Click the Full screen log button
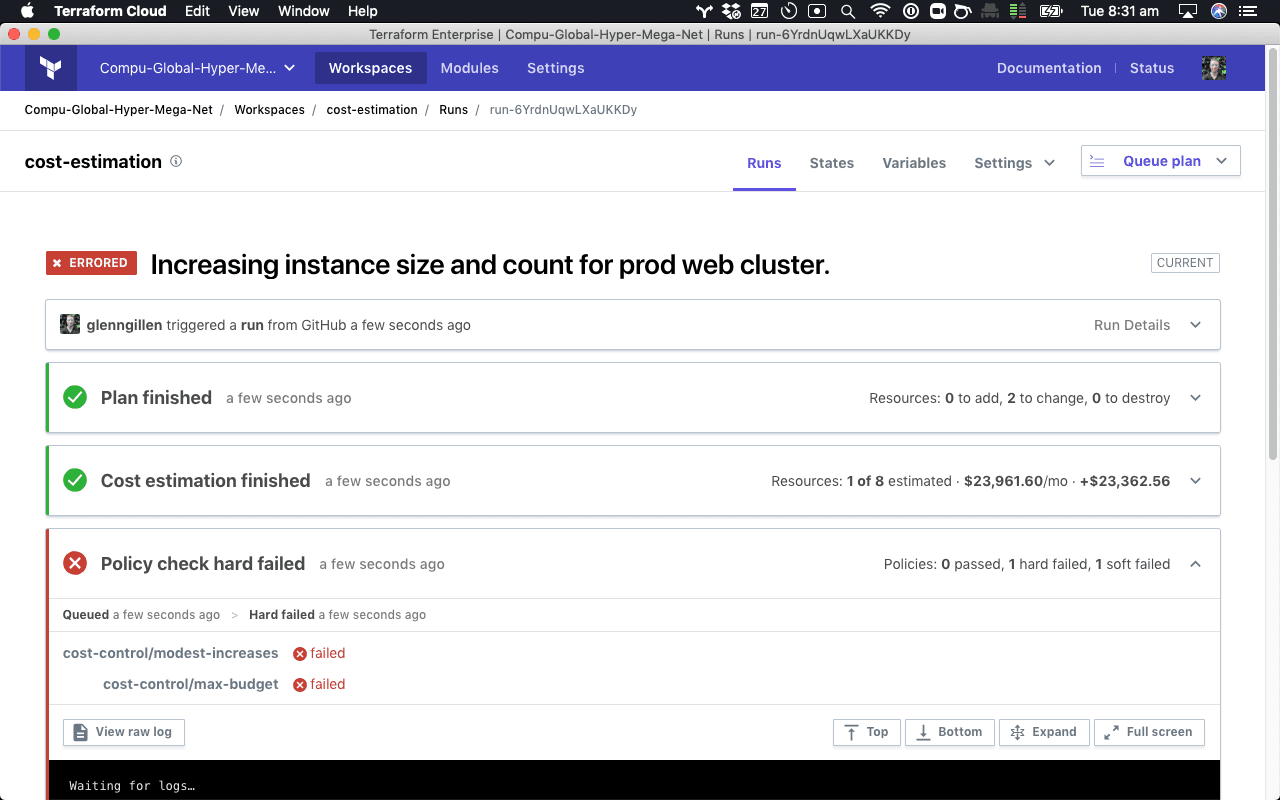The width and height of the screenshot is (1280, 800). pos(1149,732)
